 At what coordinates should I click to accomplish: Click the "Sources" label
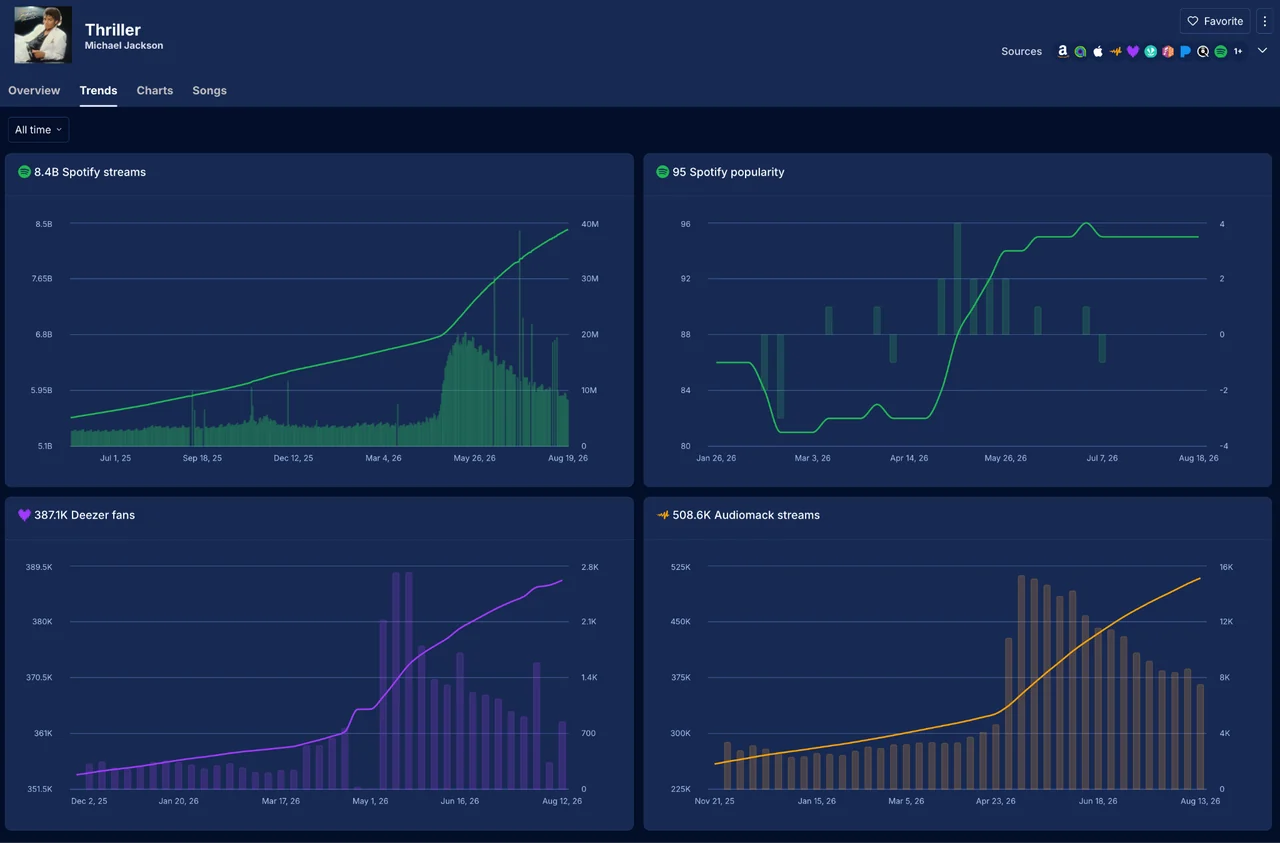pos(1021,51)
